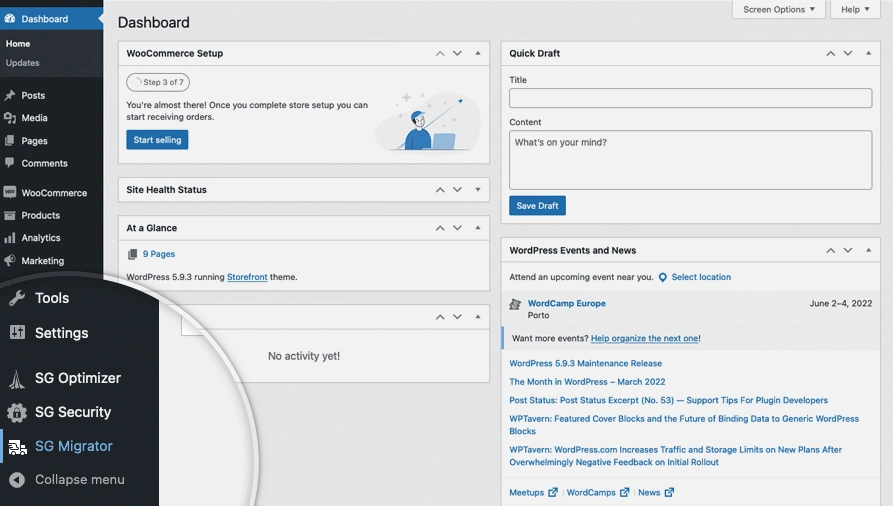893x506 pixels.
Task: Toggle the Site Health Status panel open
Action: tap(478, 189)
